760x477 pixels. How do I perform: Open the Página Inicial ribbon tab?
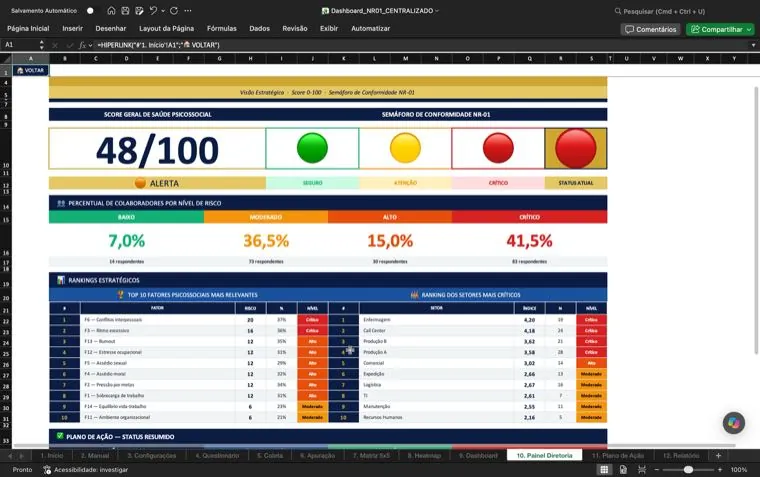[x=28, y=29]
